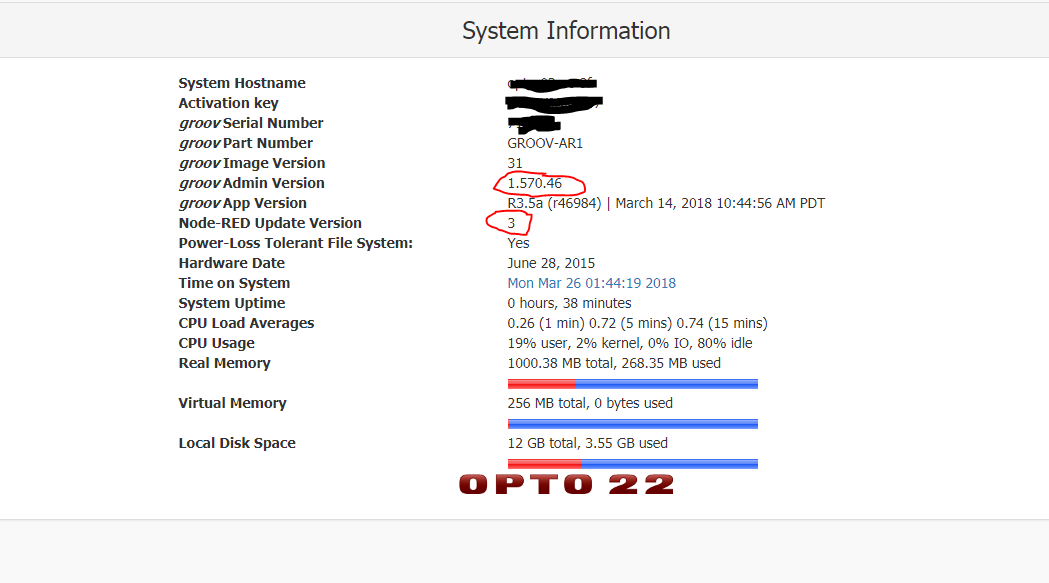Viewport: 1049px width, 583px height.
Task: Click the Node-RED Update Version label
Action: tap(270, 223)
